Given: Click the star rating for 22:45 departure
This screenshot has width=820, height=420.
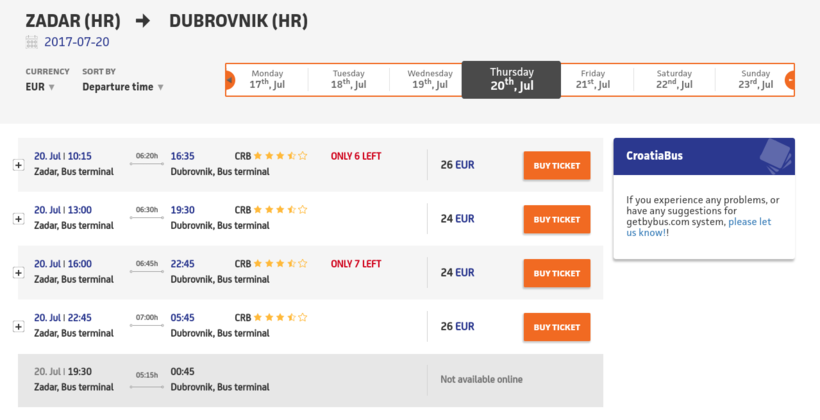Looking at the screenshot, I should 280,318.
